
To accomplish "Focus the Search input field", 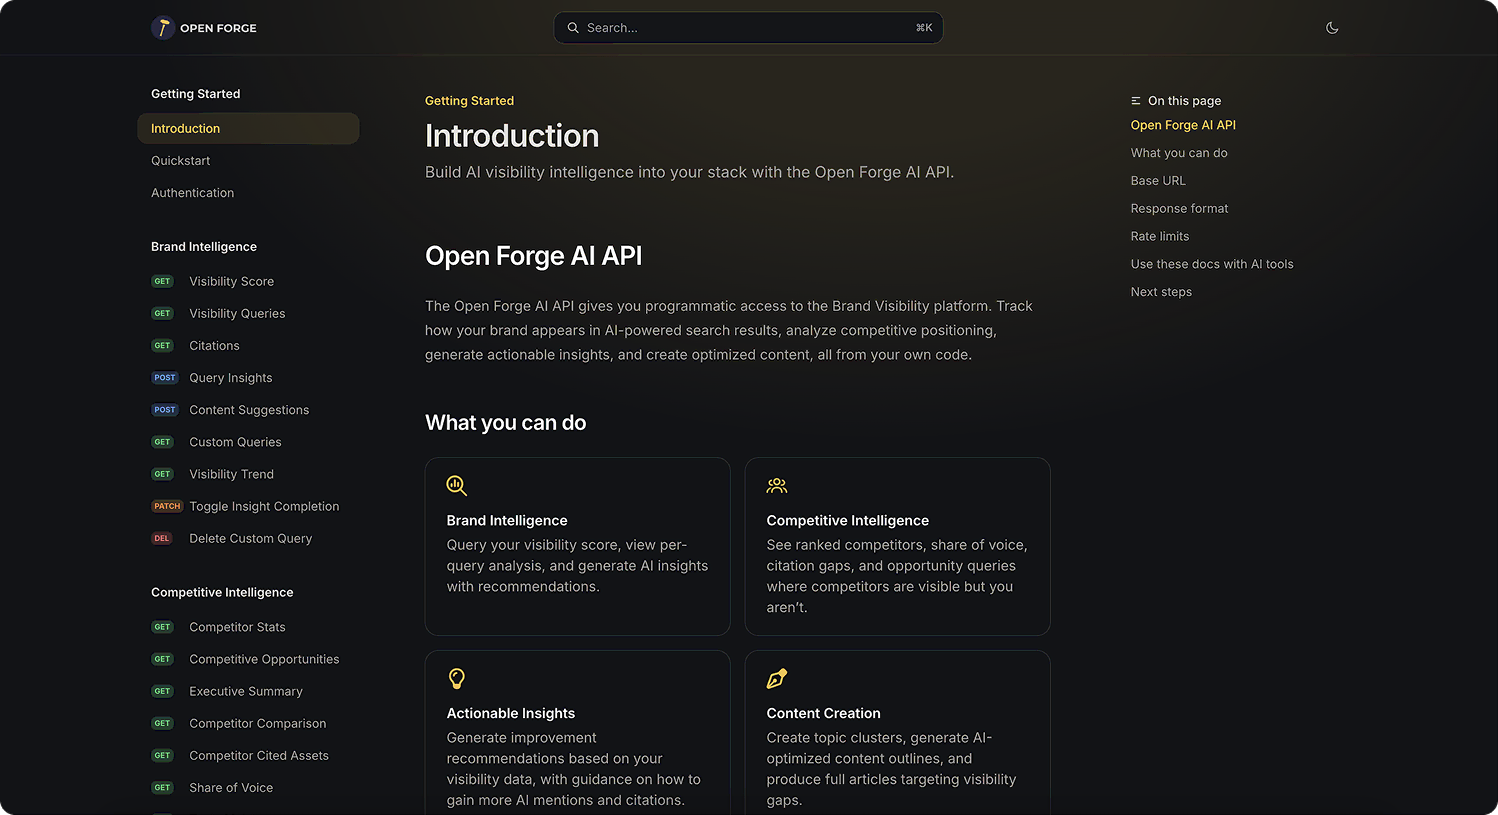I will coord(748,28).
